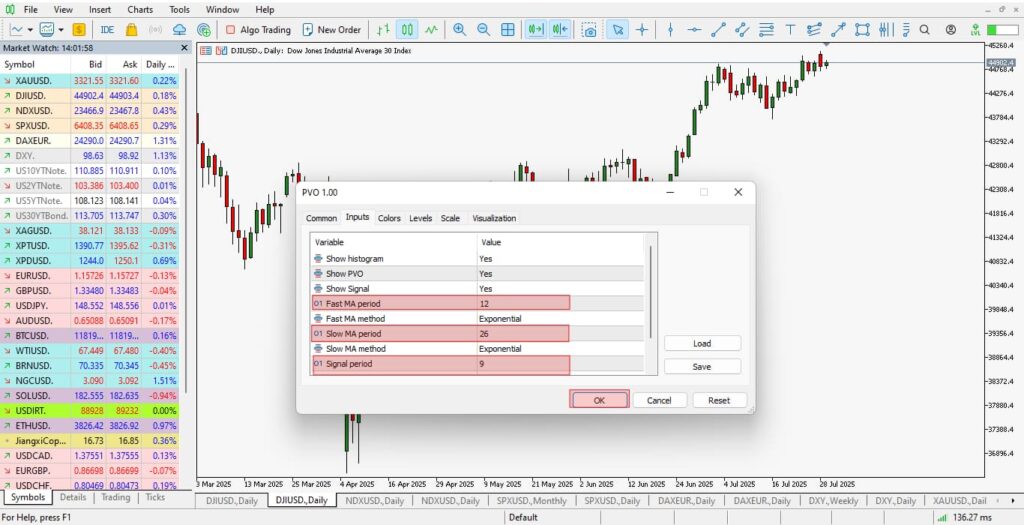Switch to Colors tab in PVO dialog

389,218
